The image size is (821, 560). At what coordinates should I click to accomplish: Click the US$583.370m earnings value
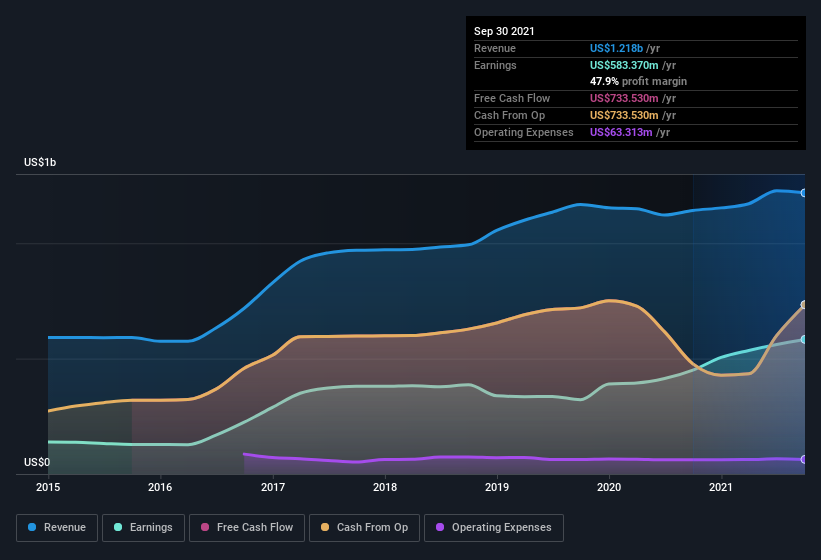[624, 65]
